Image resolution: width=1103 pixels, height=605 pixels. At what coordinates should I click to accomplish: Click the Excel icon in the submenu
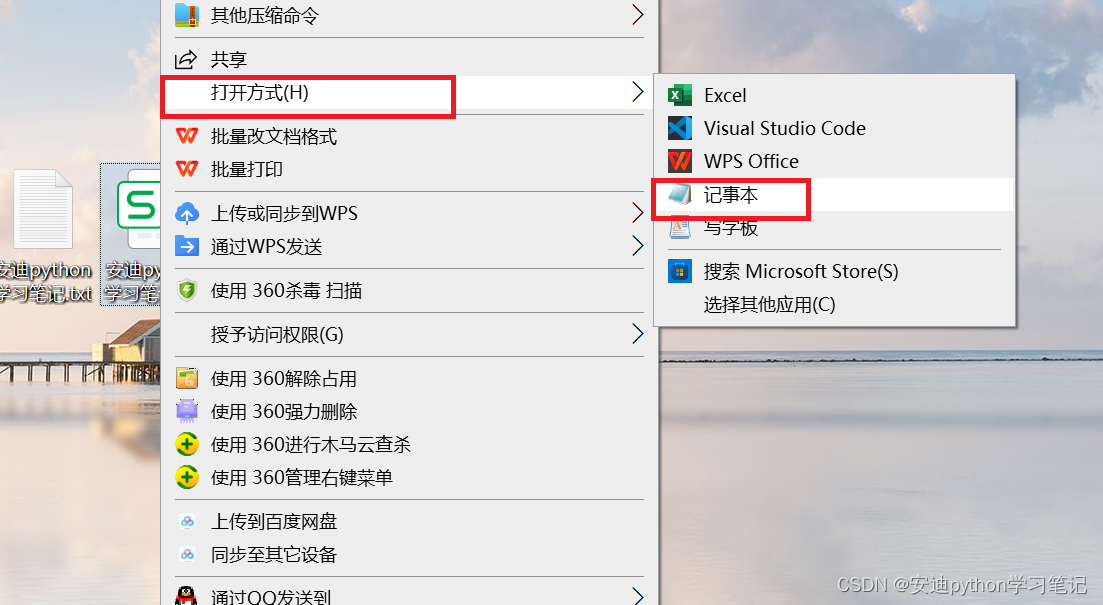680,95
